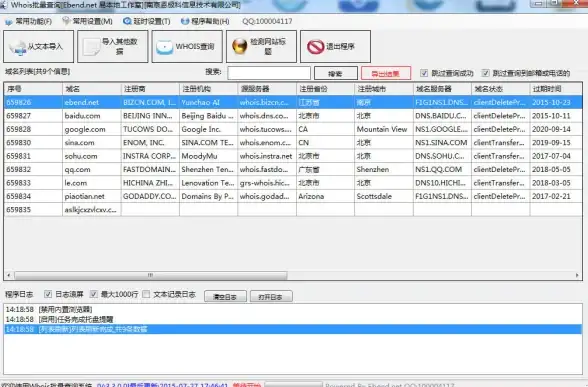This screenshot has width=588, height=387.
Task: Click the '2017-02-21' expiry date cell
Action: [556, 196]
